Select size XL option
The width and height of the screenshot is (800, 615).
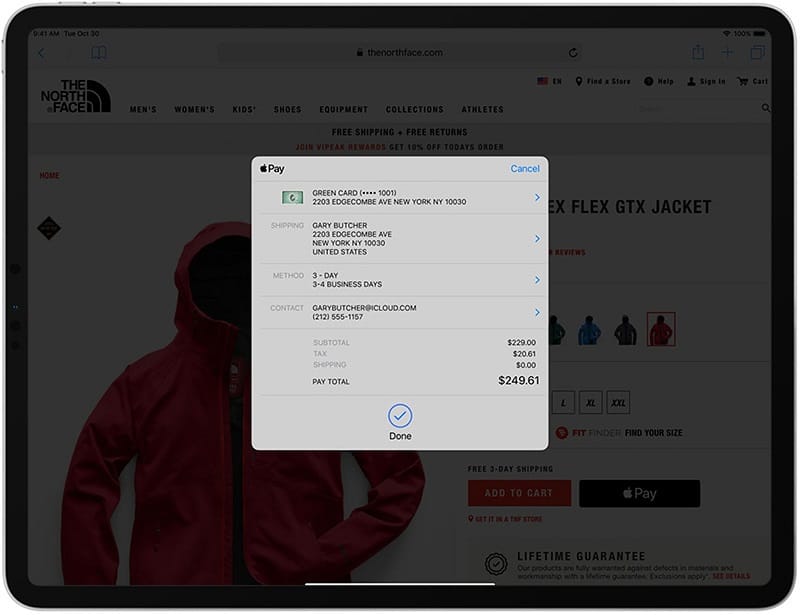pyautogui.click(x=590, y=402)
